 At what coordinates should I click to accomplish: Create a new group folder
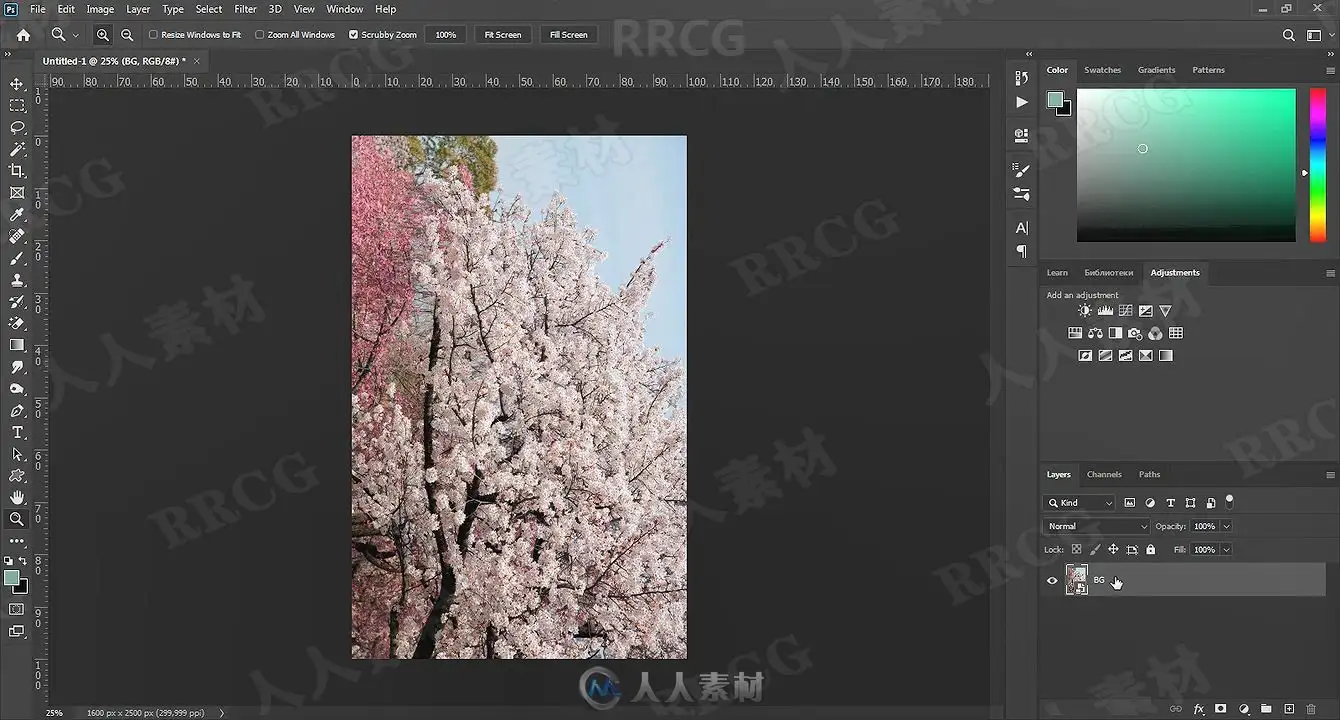[1266, 709]
